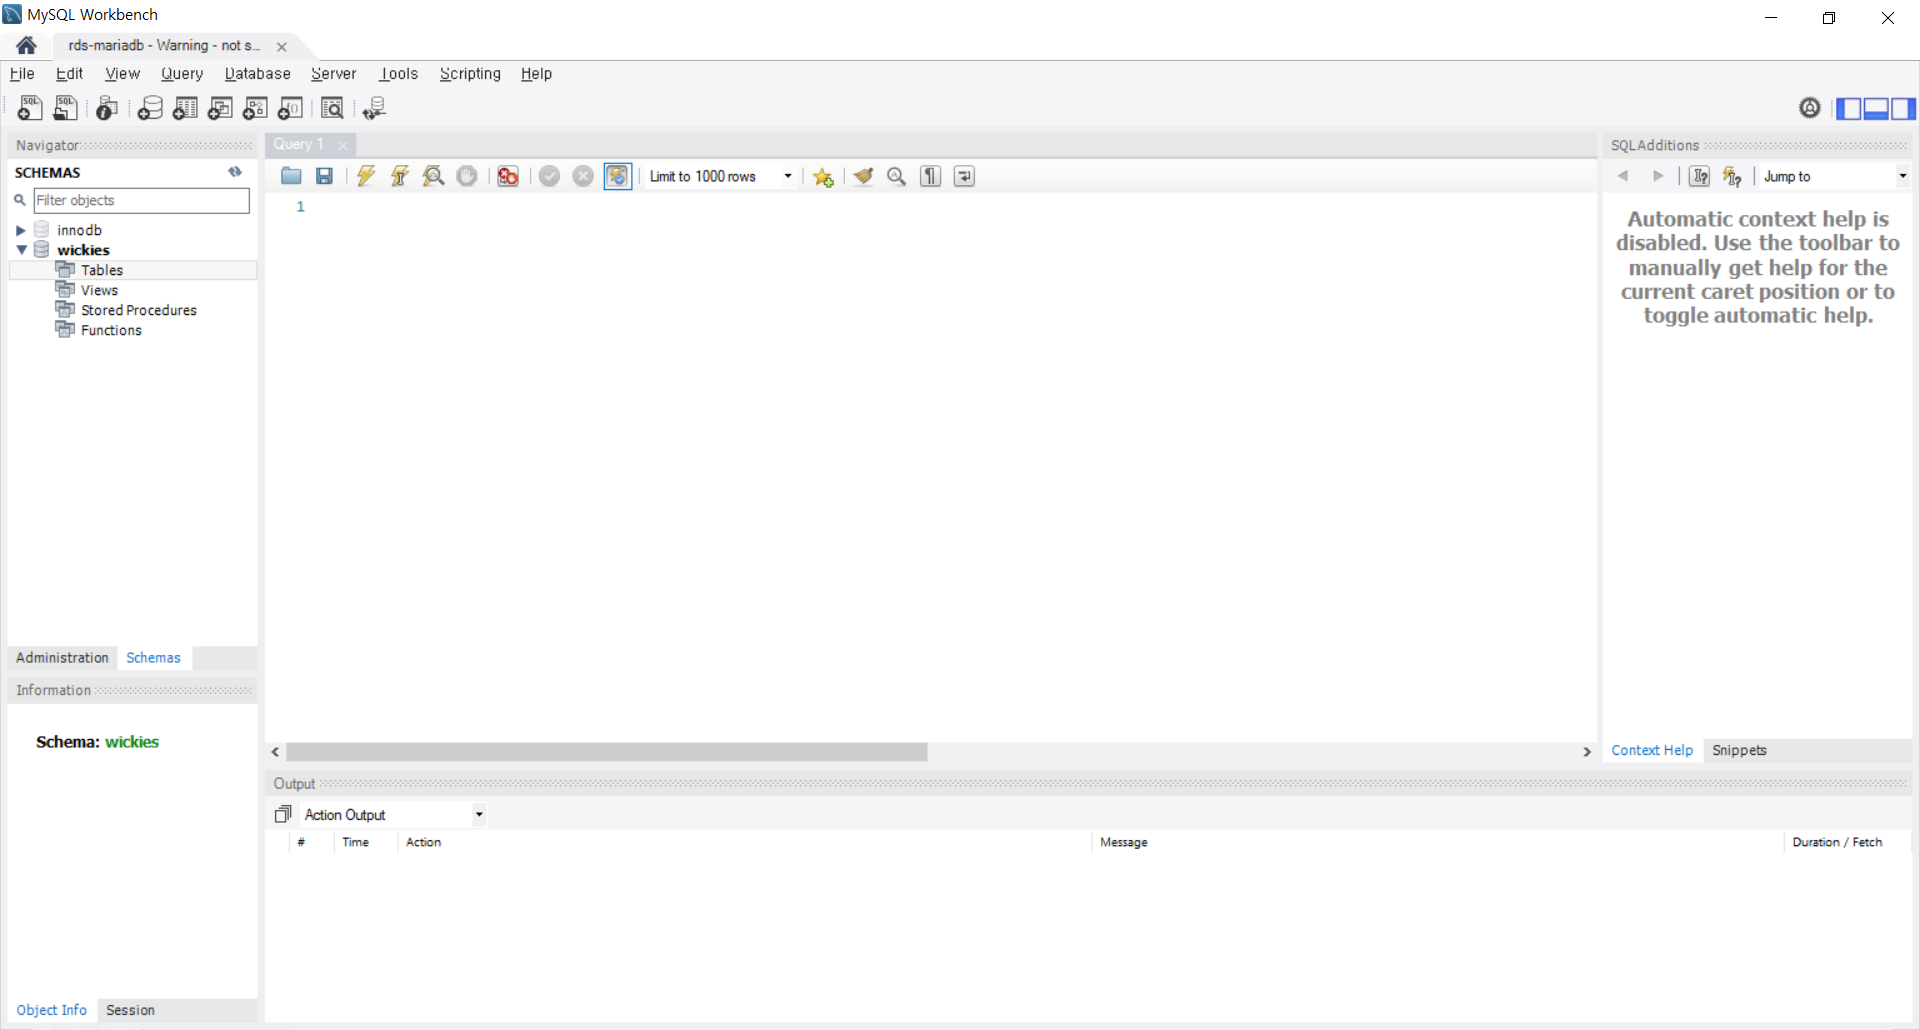Open the Scripting menu
The width and height of the screenshot is (1920, 1030).
pyautogui.click(x=470, y=74)
